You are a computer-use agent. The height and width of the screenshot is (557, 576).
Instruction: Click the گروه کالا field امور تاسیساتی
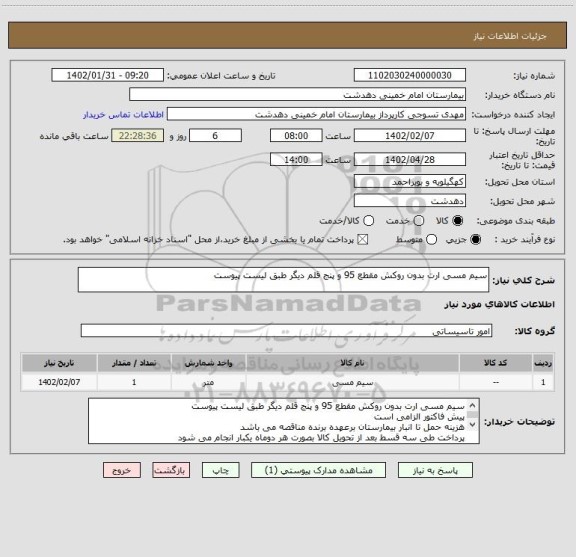pyautogui.click(x=287, y=331)
